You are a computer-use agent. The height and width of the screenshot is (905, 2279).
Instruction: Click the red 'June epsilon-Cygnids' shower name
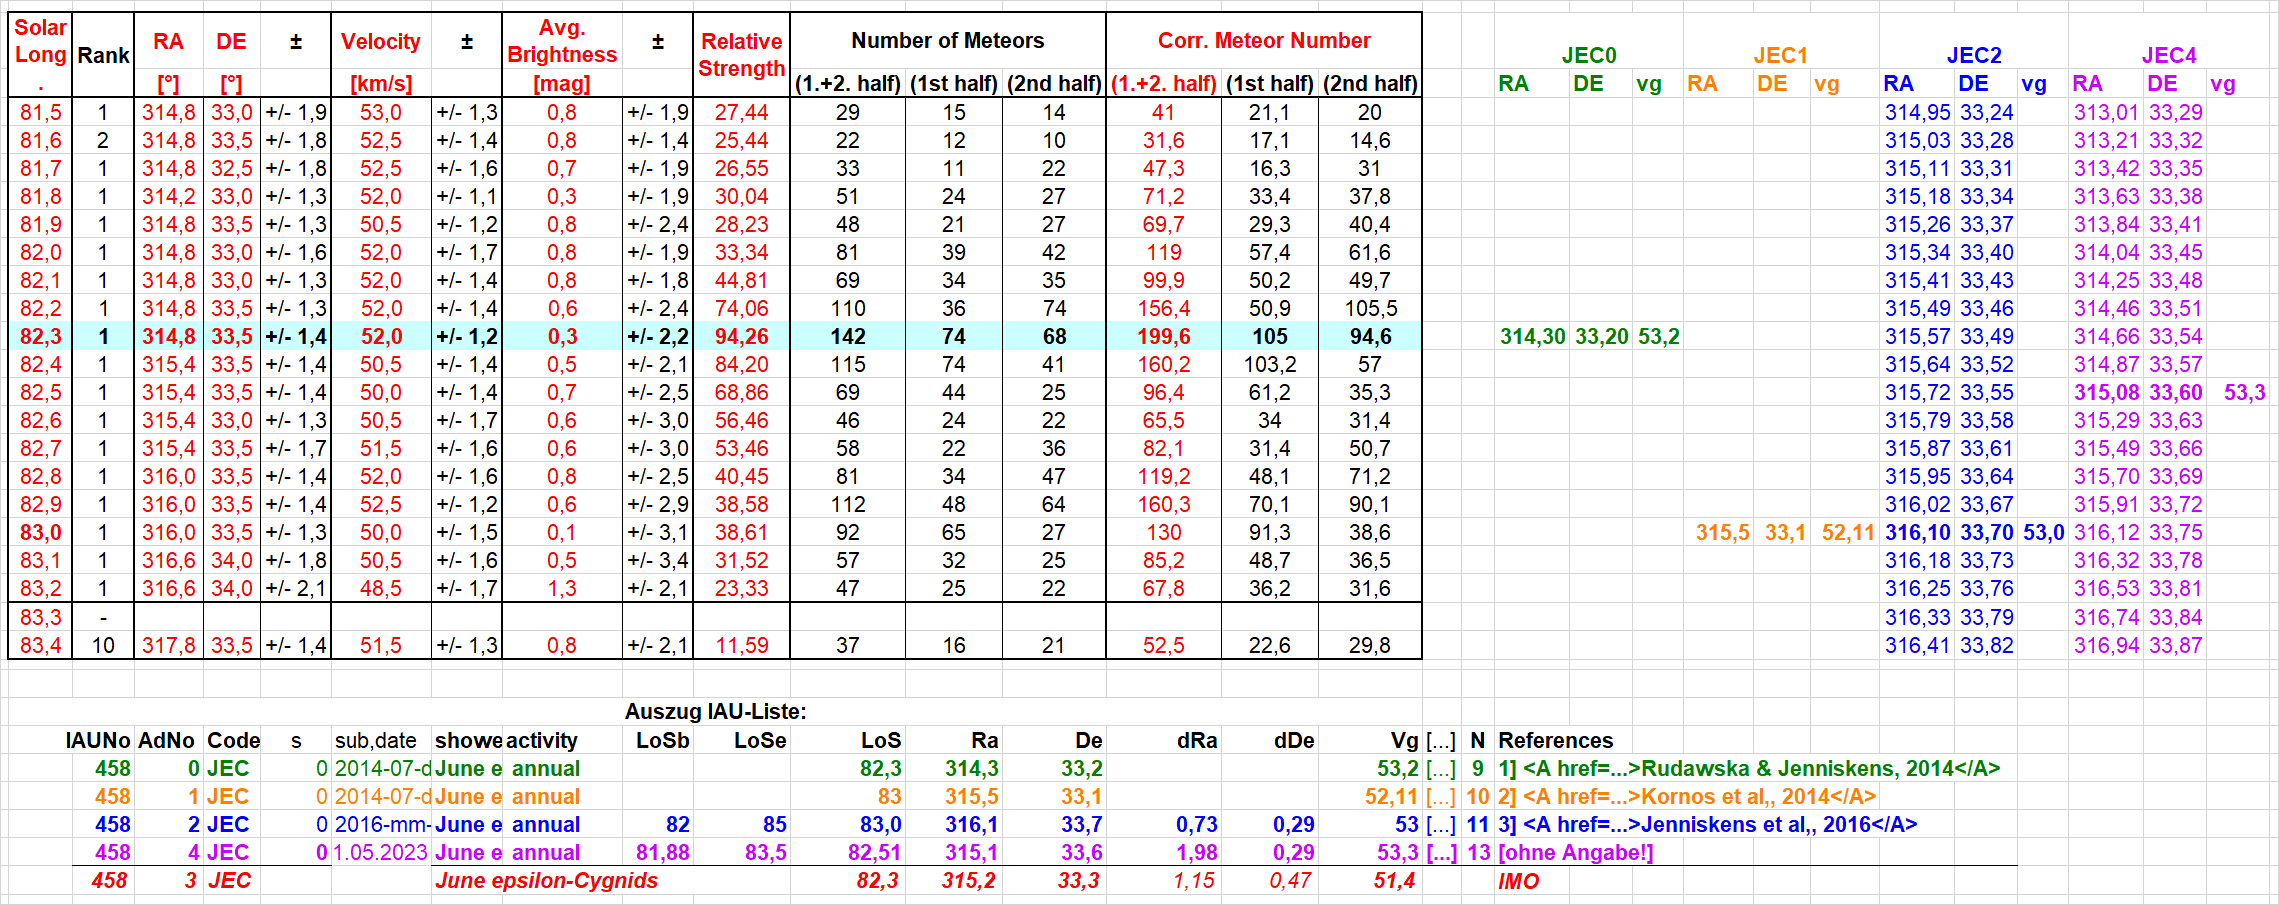point(546,881)
